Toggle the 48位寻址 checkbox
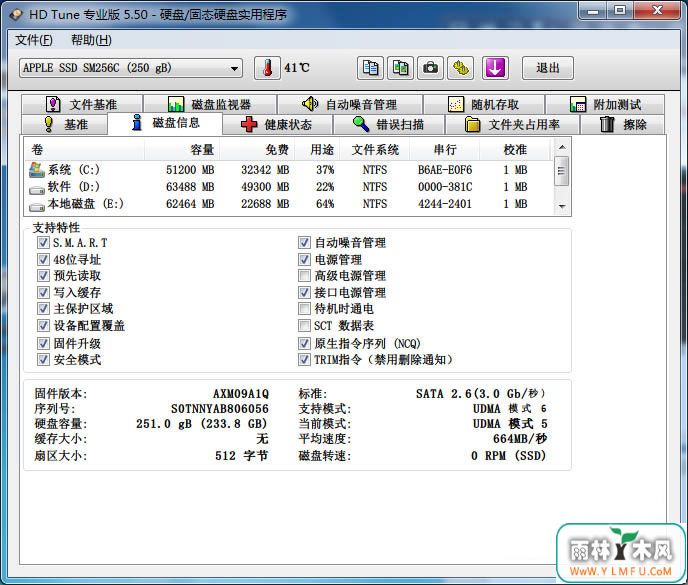The height and width of the screenshot is (585, 688). 43,259
